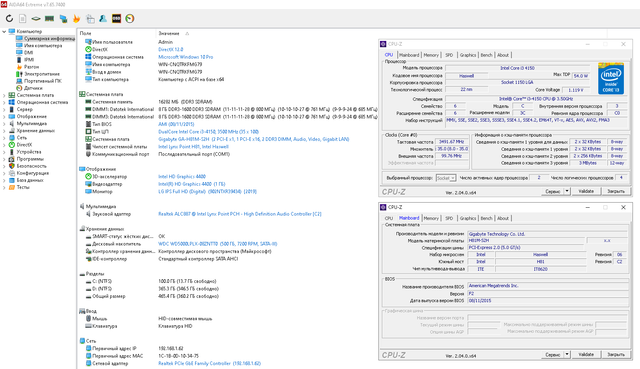Open the DirectX 12.0 link
This screenshot has height=369, width=640.
(x=171, y=49)
